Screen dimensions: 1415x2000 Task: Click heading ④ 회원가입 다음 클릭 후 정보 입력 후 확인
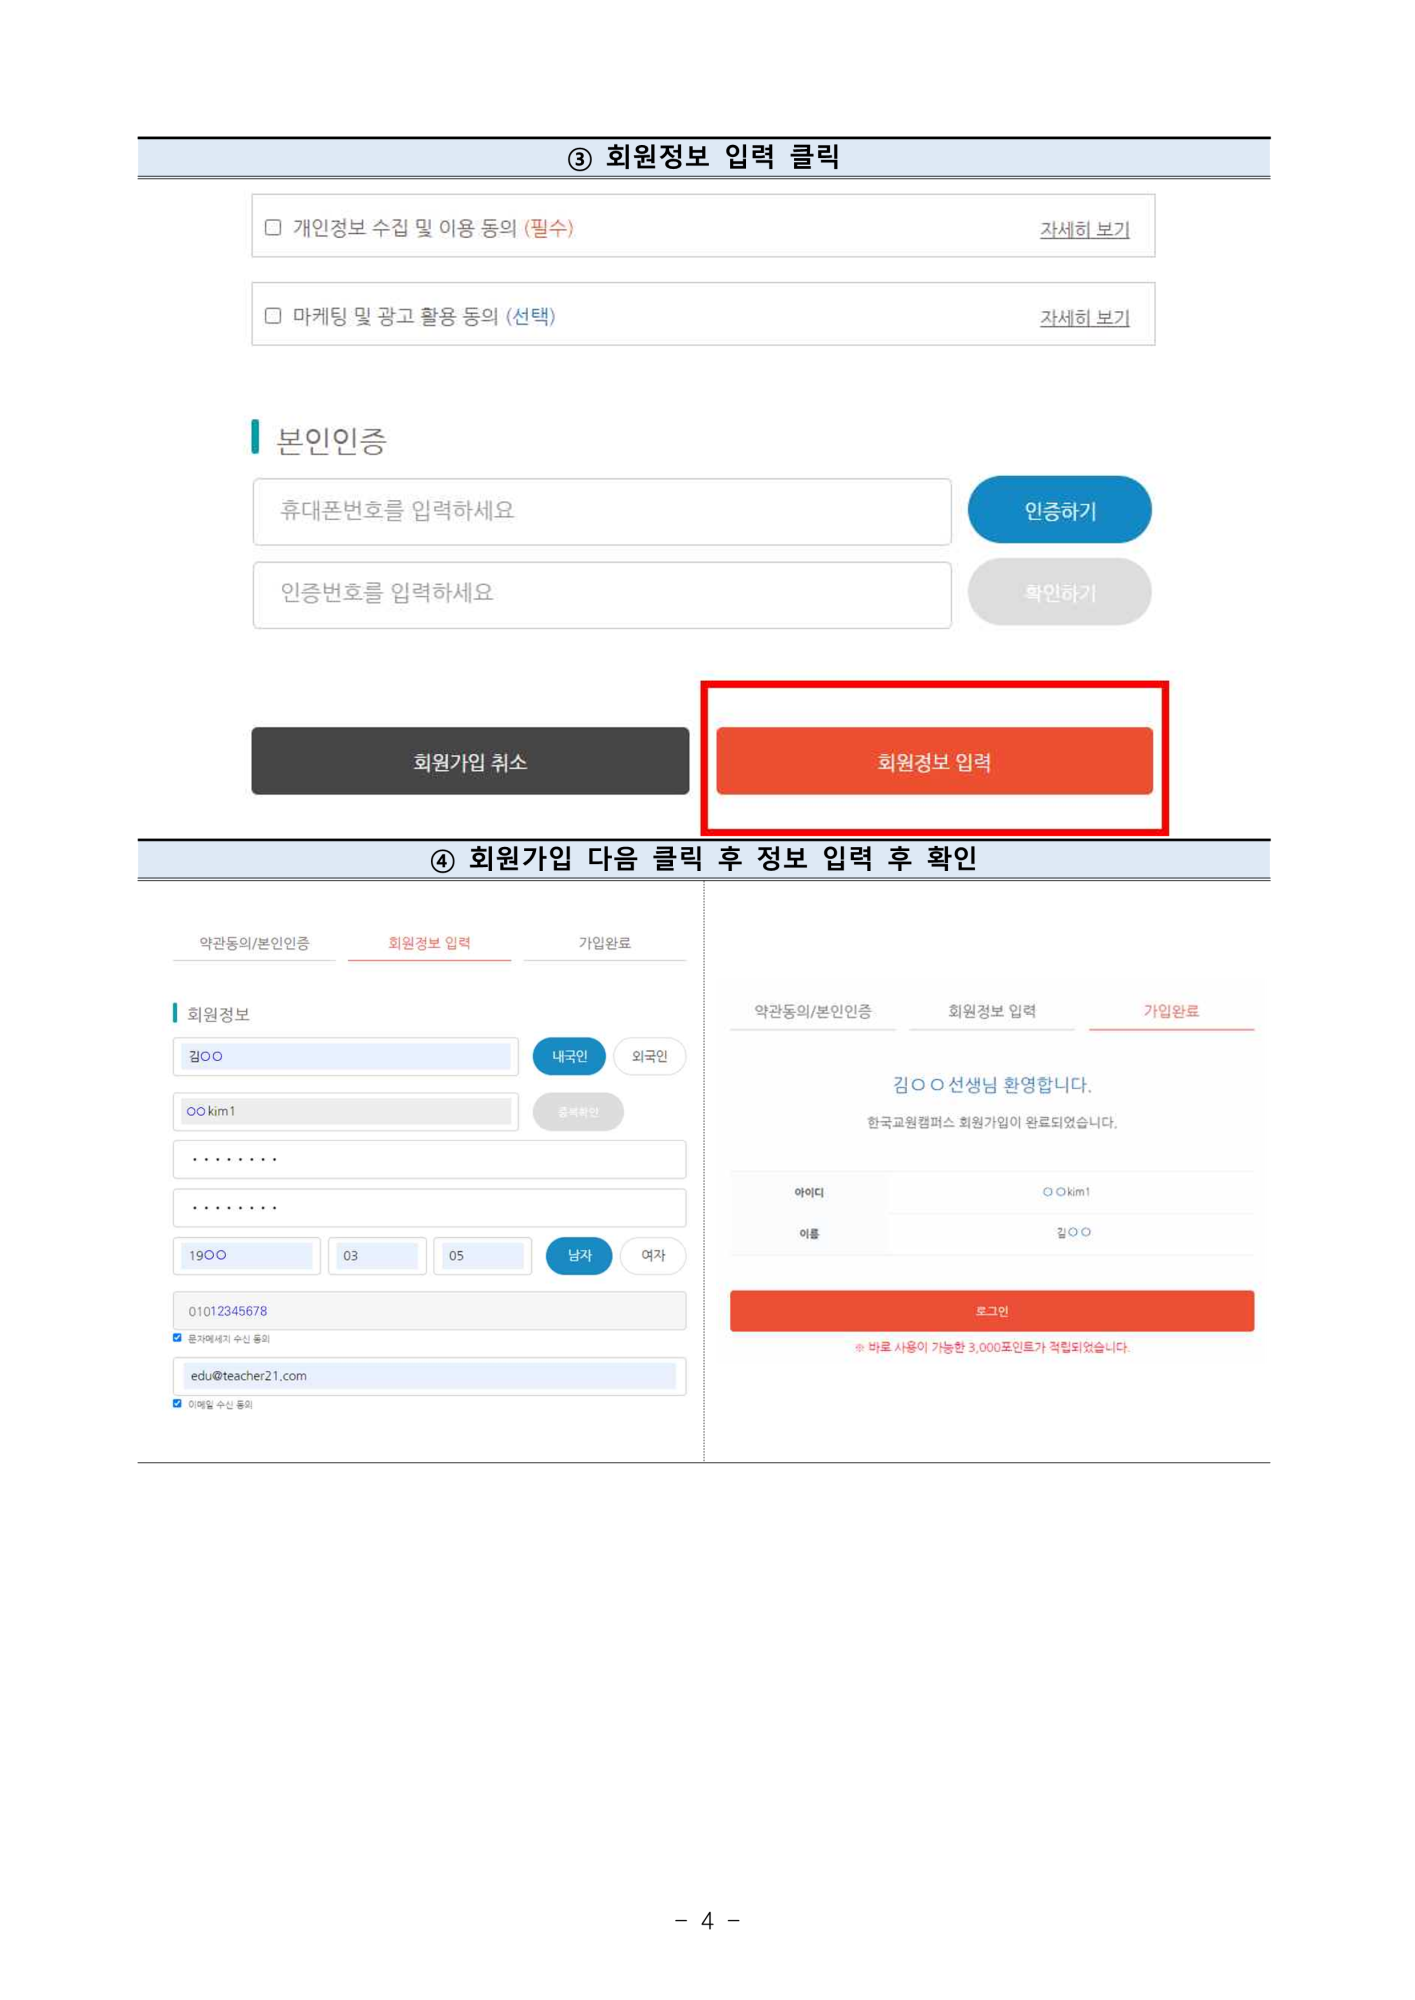click(704, 859)
